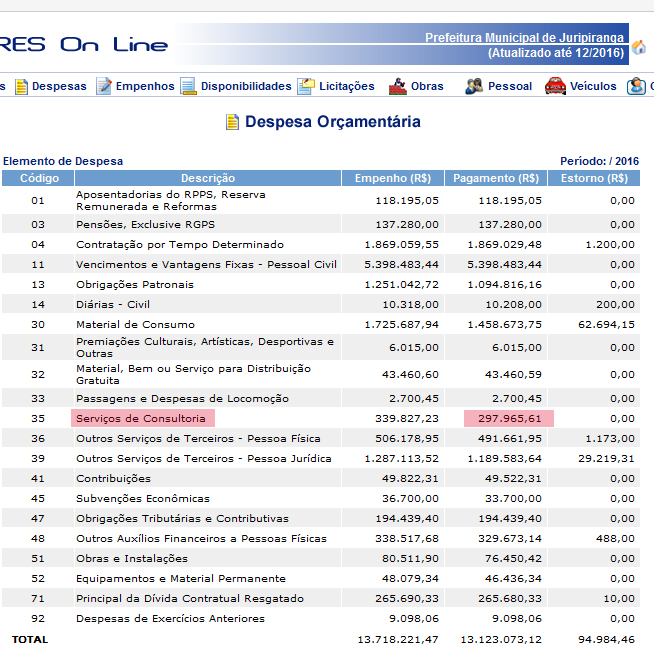Screen dimensions: 654x652
Task: Click Pagamento value 1.094.816,16
Action: point(504,284)
